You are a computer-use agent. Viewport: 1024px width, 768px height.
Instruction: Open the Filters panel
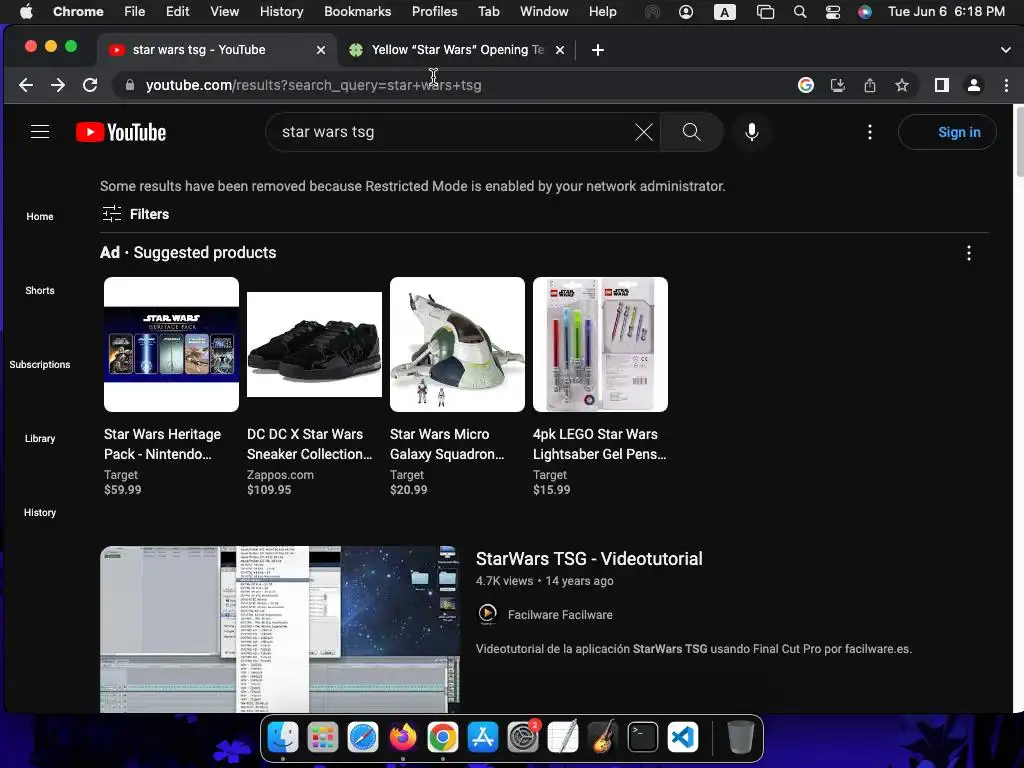[136, 214]
